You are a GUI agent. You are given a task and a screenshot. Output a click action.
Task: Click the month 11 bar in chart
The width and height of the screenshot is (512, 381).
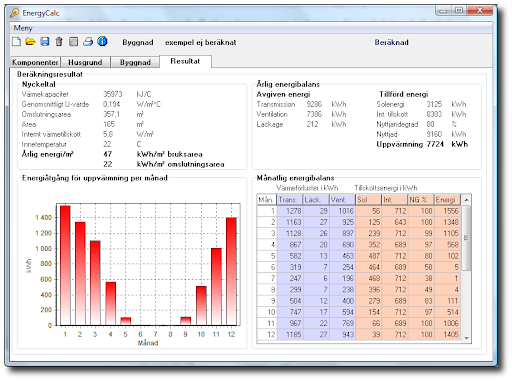(216, 287)
